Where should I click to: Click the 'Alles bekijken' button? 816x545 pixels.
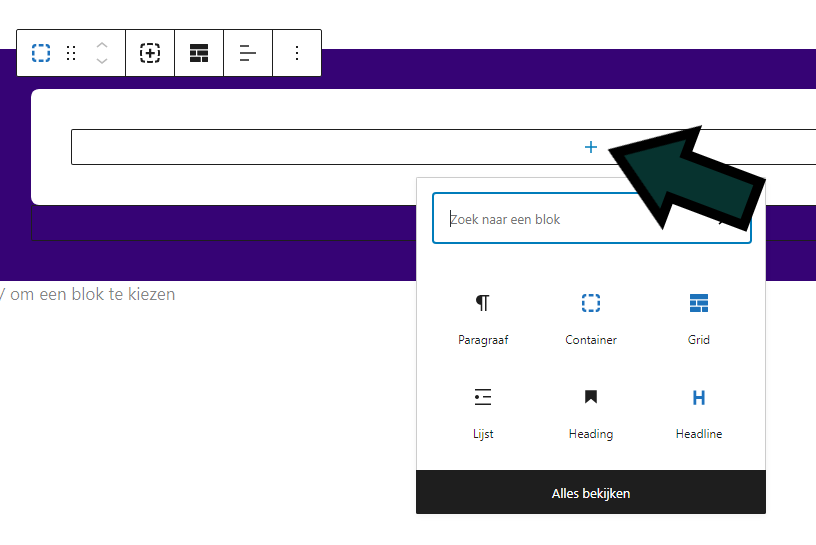click(591, 493)
